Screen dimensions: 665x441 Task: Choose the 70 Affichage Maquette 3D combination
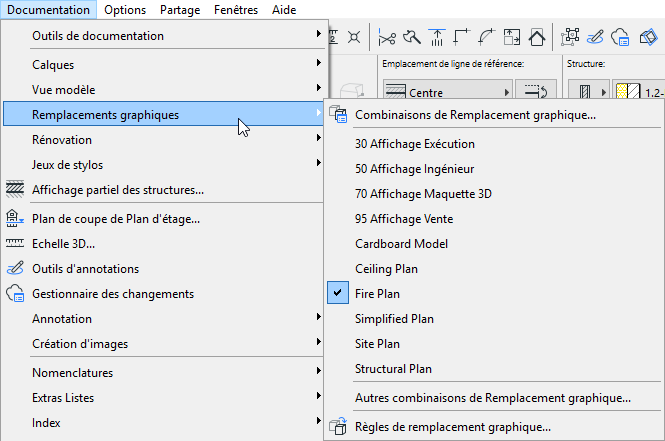click(494, 194)
